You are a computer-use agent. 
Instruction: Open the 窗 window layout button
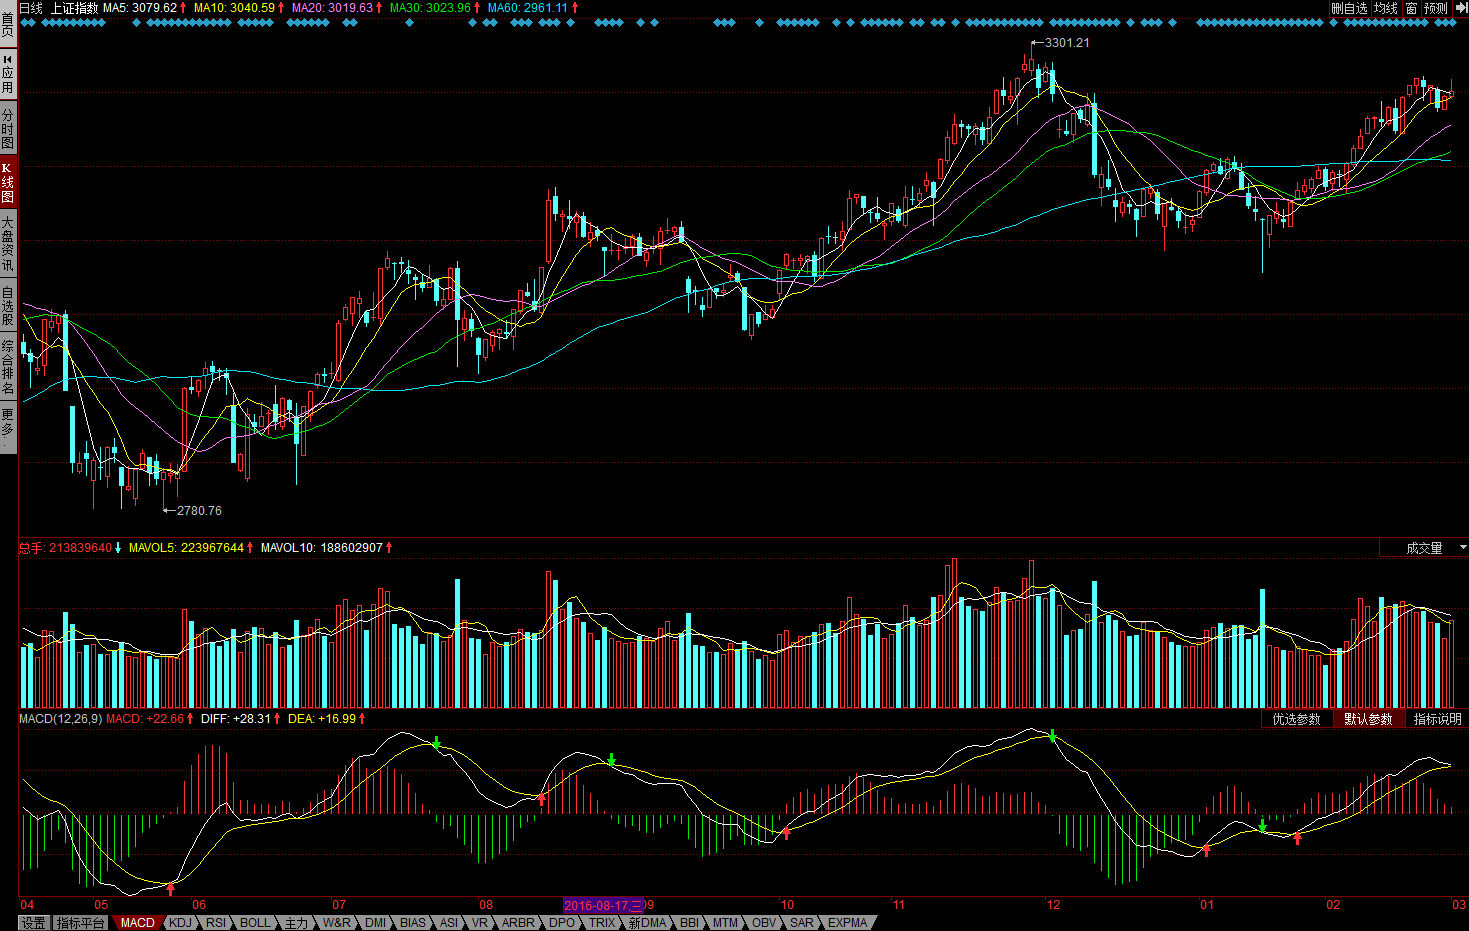coord(1411,8)
